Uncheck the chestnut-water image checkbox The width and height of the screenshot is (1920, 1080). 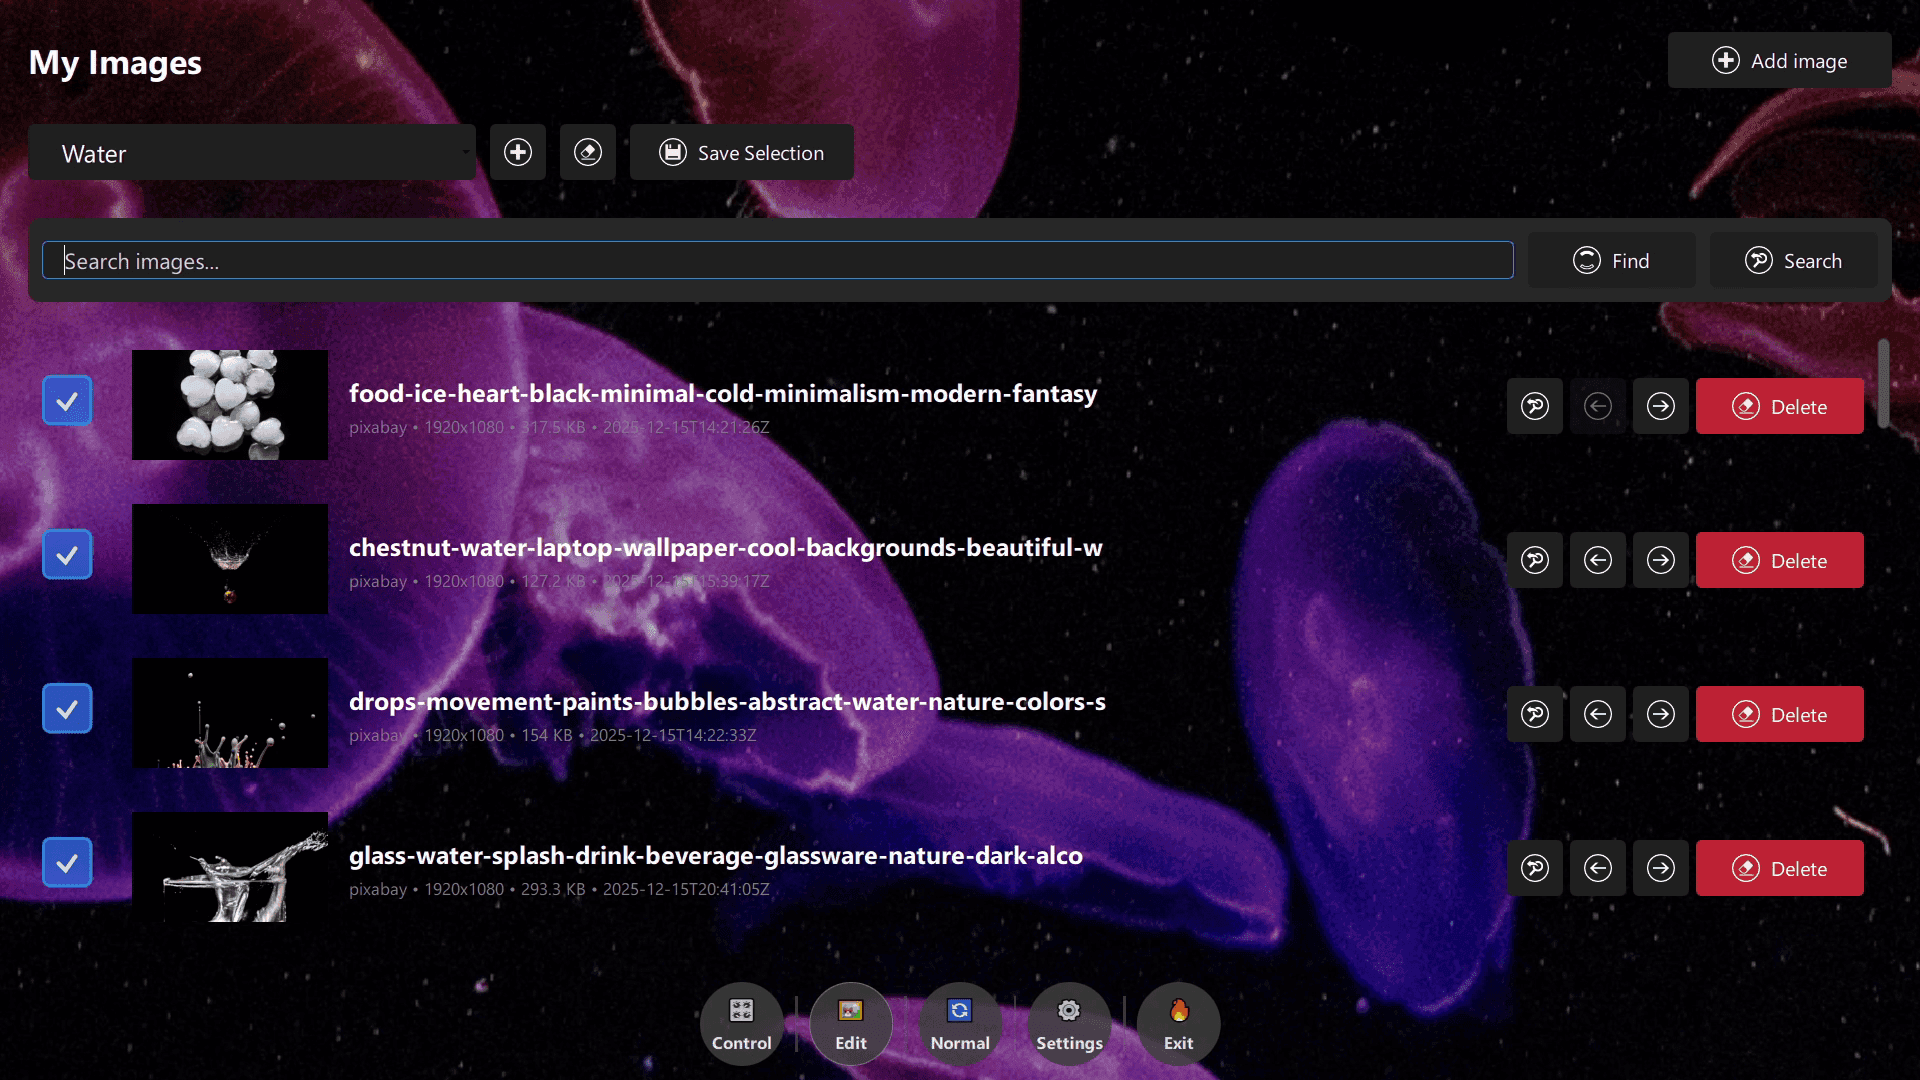pos(67,556)
